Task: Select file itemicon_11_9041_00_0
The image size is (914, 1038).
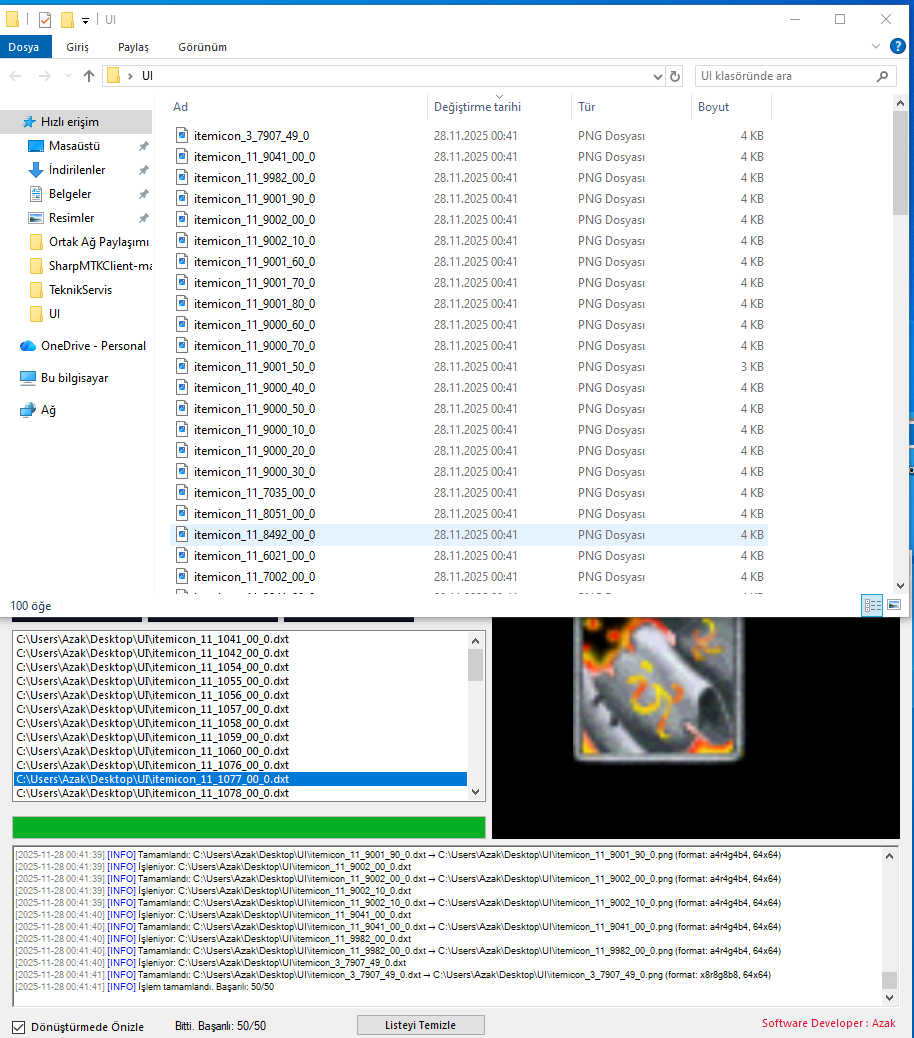Action: [x=254, y=157]
